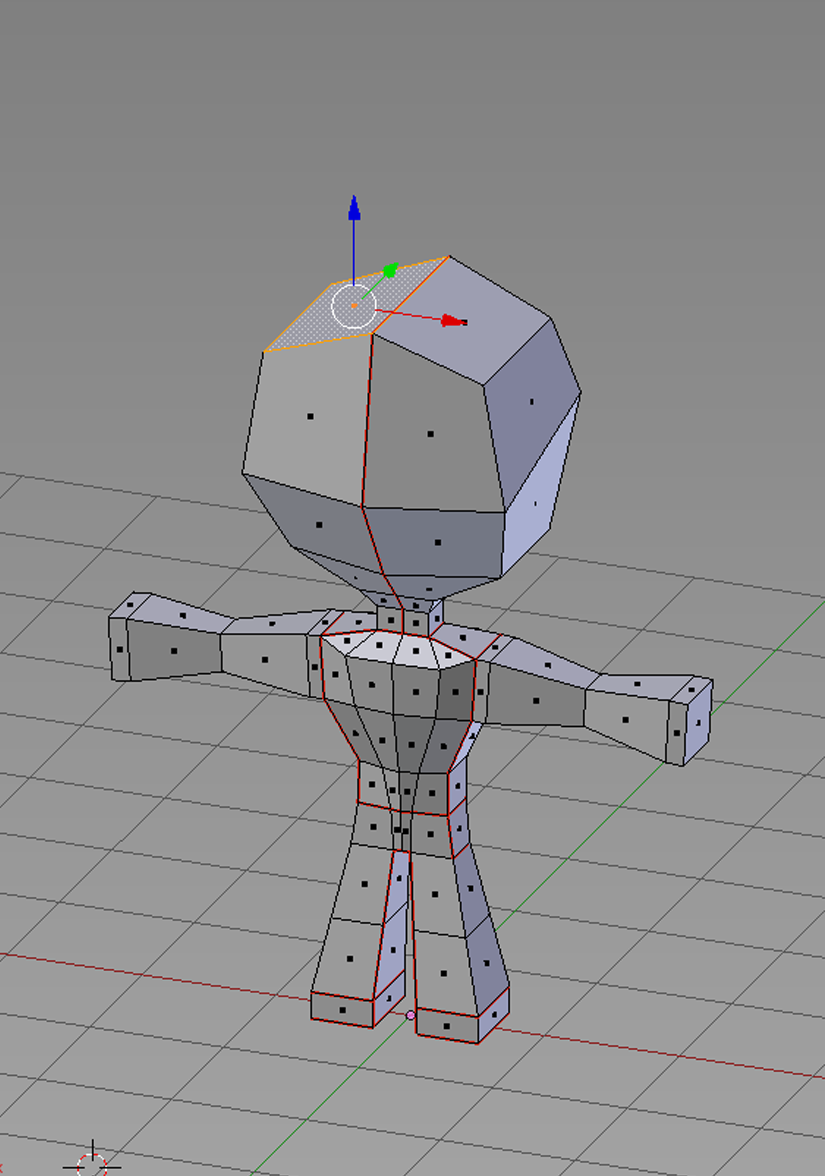The height and width of the screenshot is (1176, 825).
Task: Select the screen-right foot front face dot
Action: tap(446, 1025)
